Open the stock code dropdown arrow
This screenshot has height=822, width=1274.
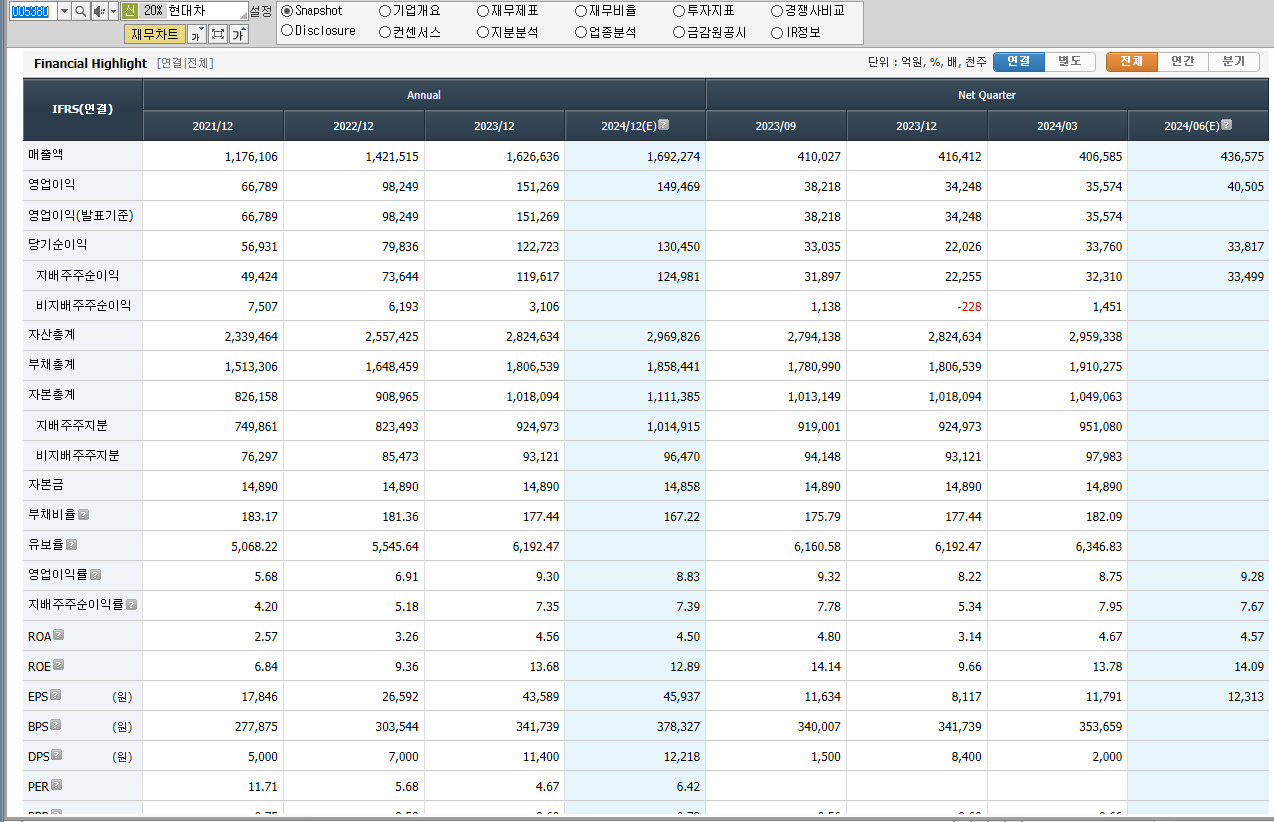64,11
